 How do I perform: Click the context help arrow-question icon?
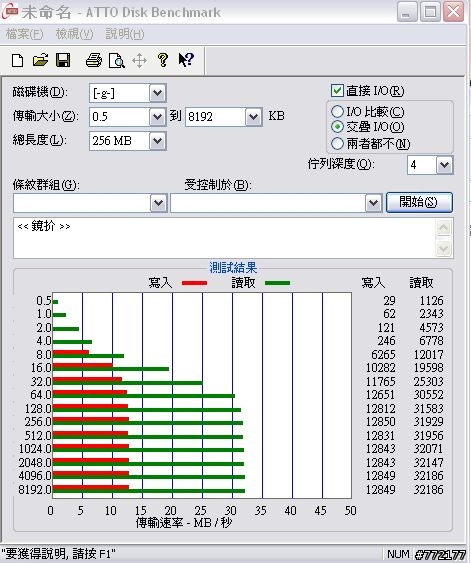186,60
